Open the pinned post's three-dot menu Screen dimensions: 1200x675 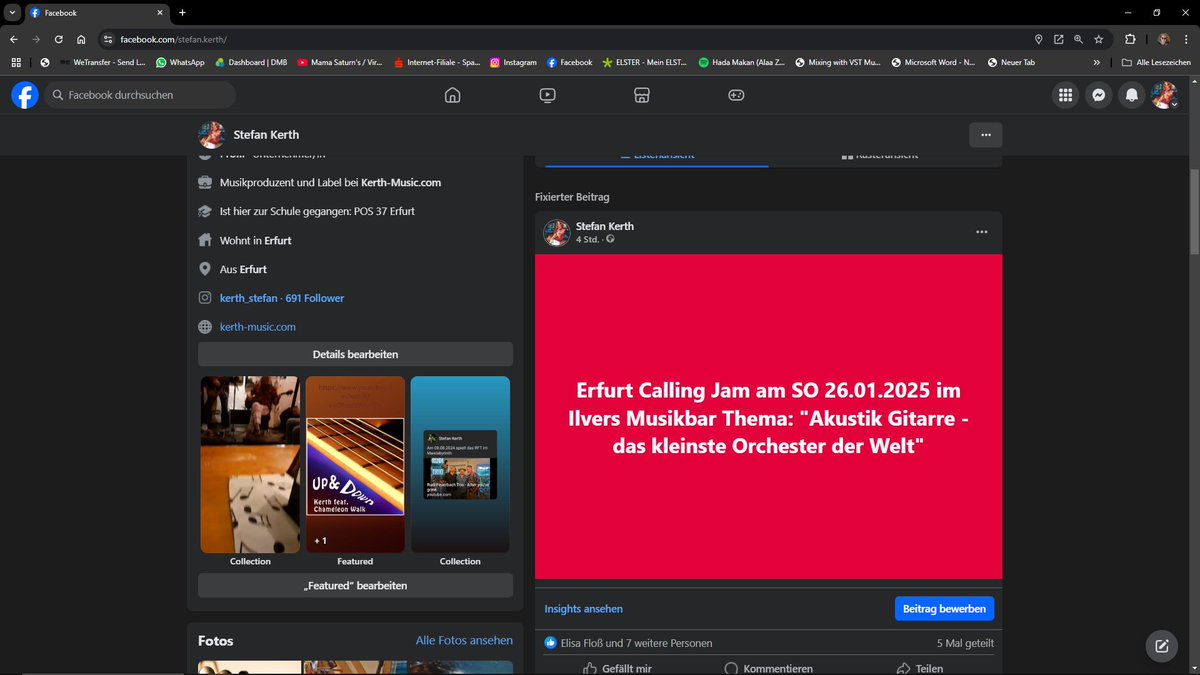point(982,232)
